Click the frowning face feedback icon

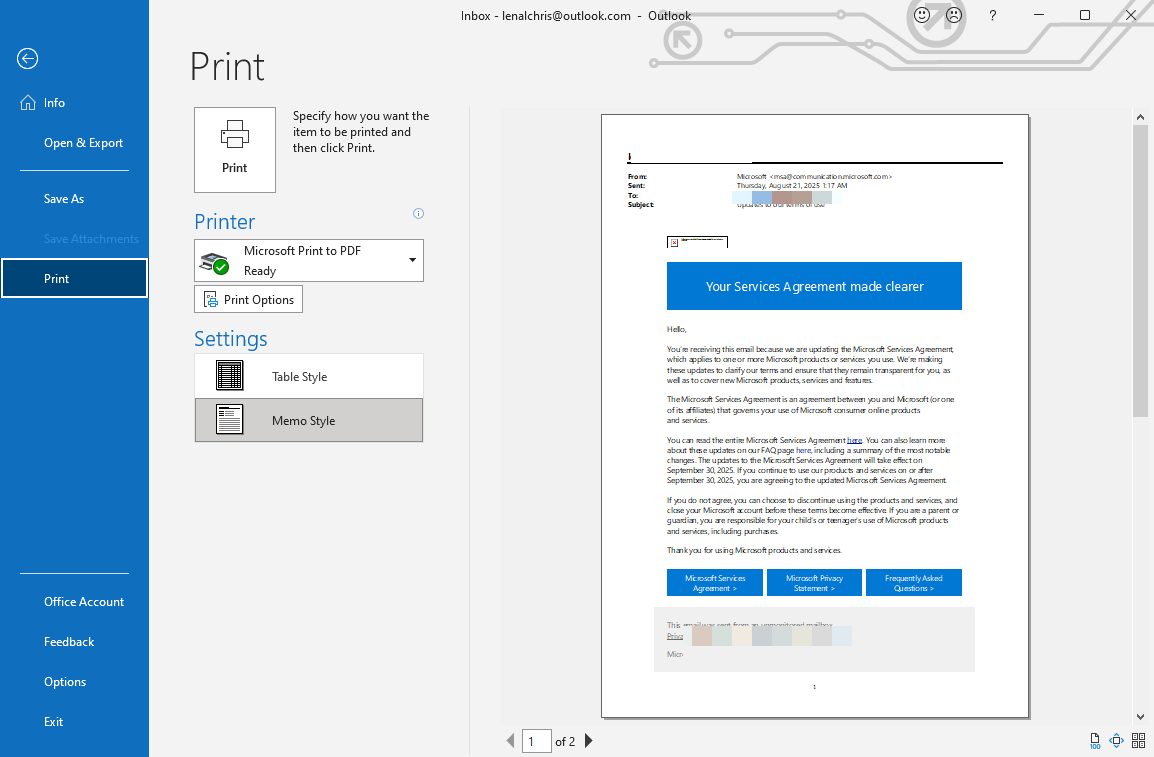coord(953,15)
